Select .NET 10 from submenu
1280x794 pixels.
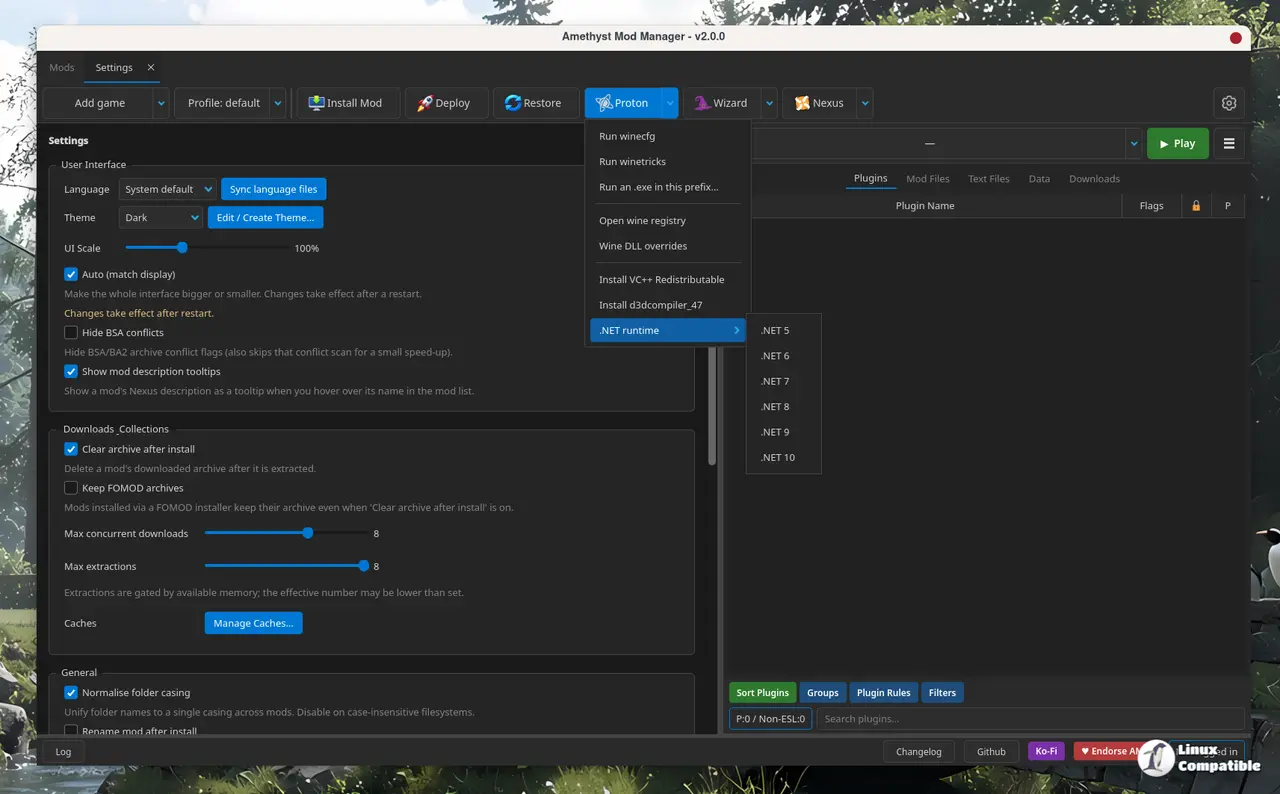point(784,457)
